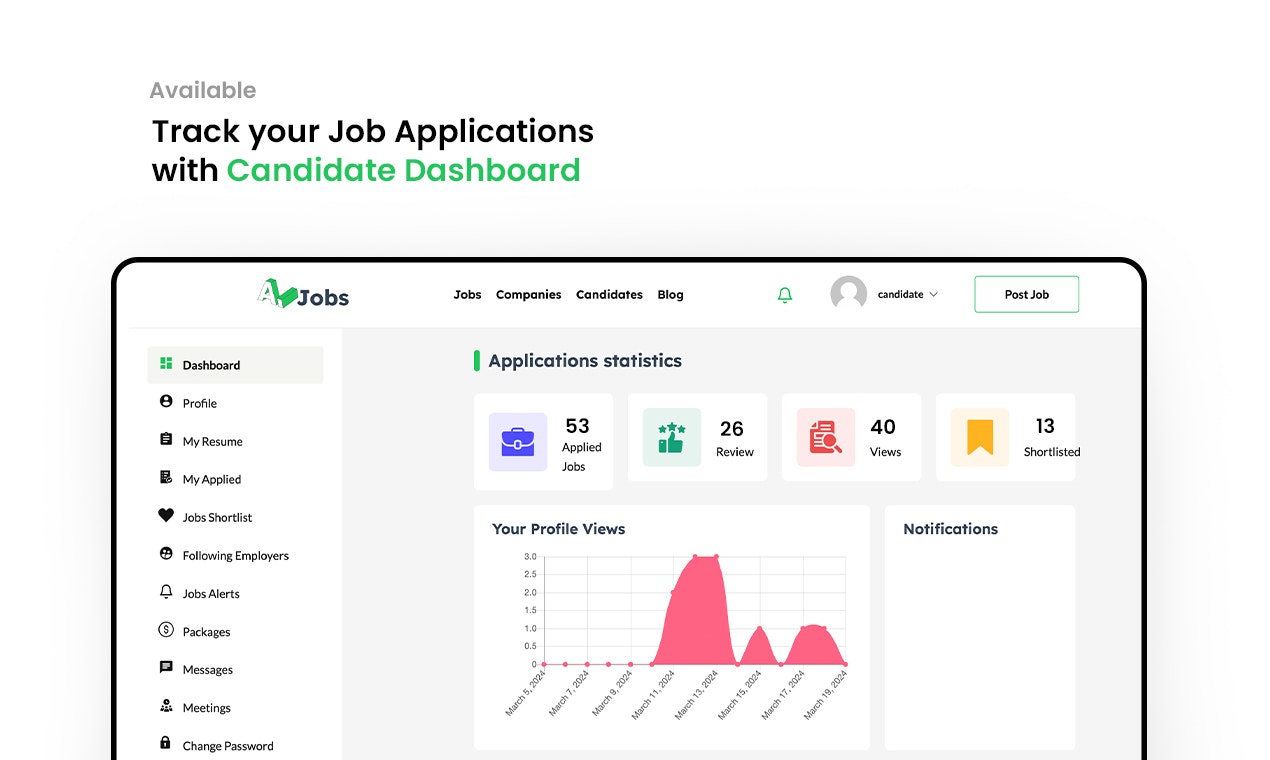The image size is (1270, 760).
Task: Click the Profile person icon
Action: pos(166,401)
